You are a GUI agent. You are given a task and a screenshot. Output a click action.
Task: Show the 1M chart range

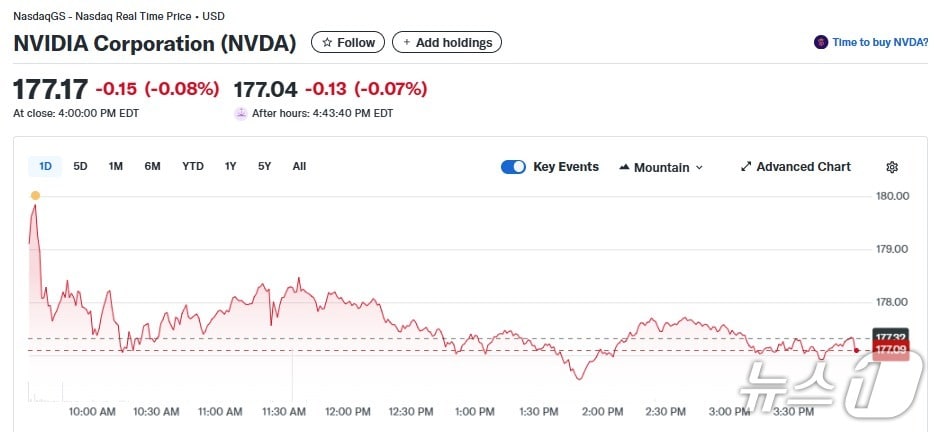pos(116,166)
